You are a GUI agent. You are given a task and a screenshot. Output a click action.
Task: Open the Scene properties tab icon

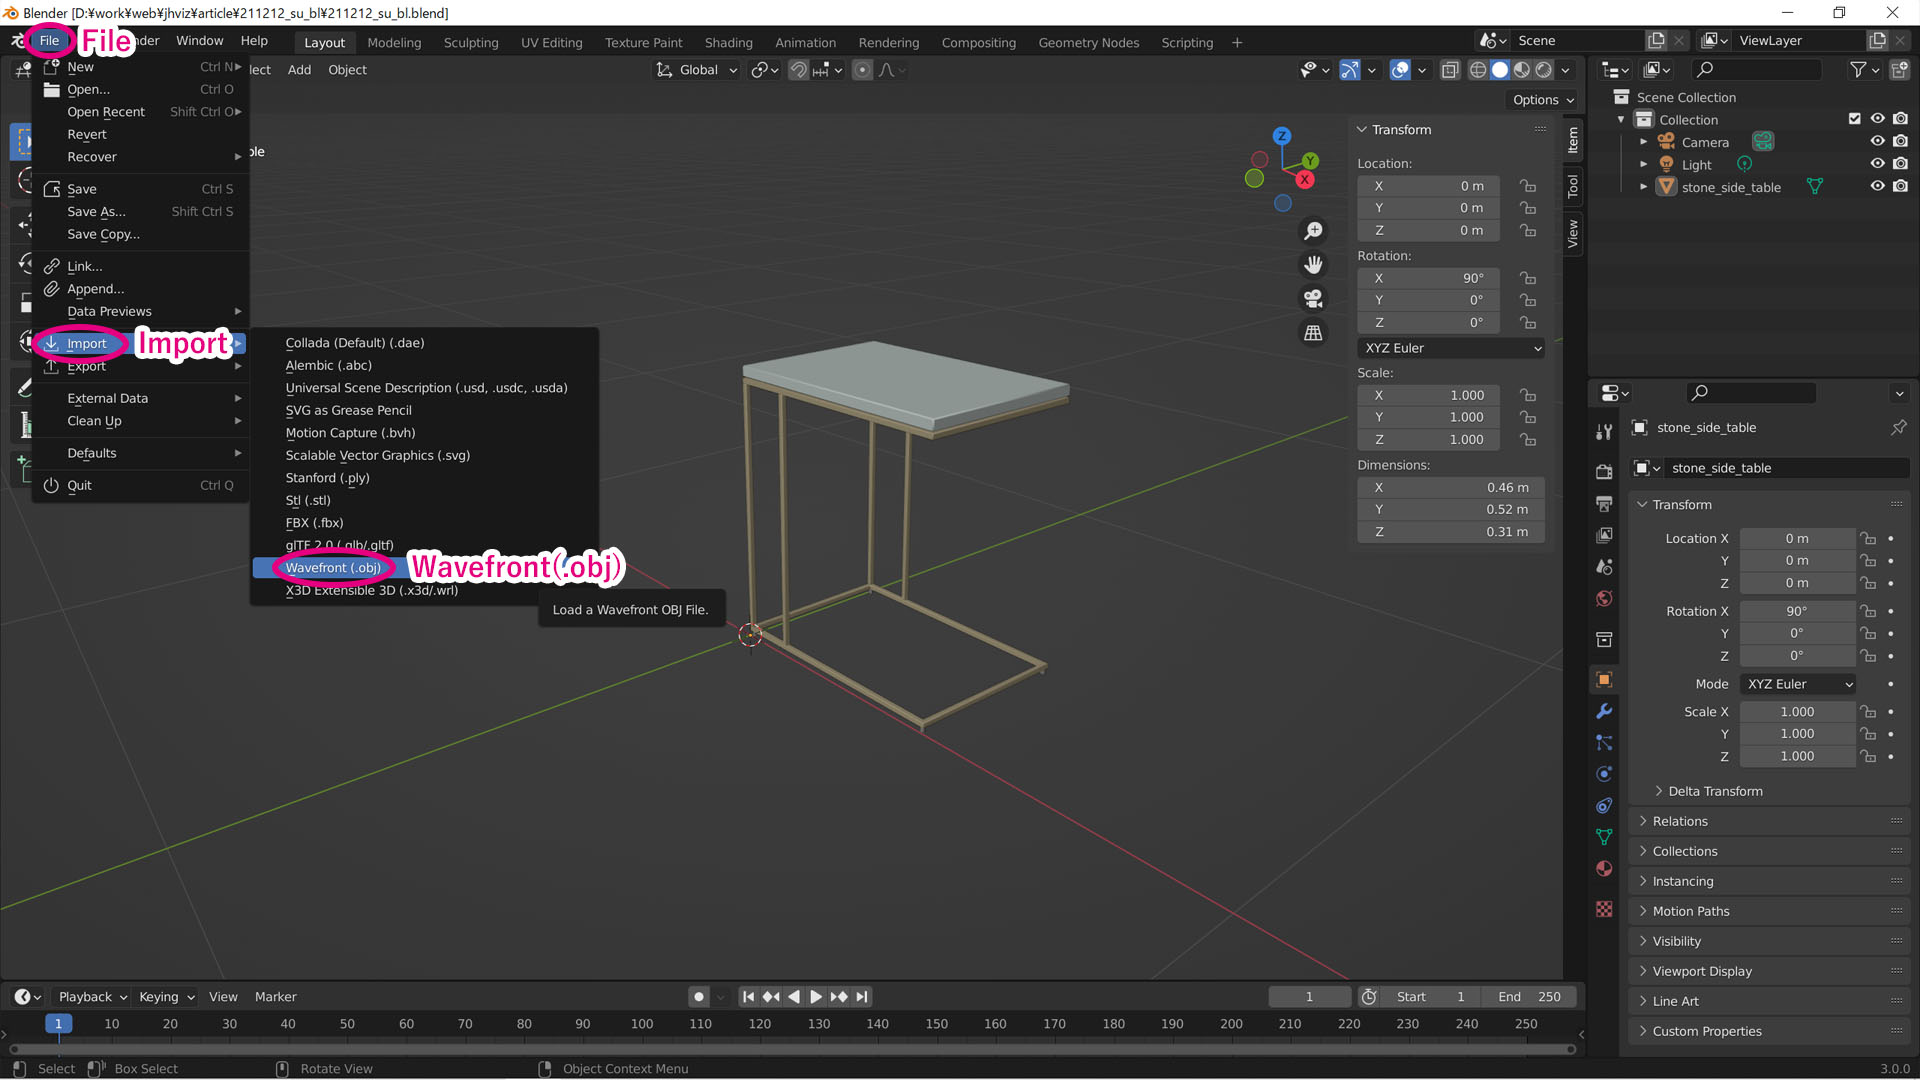click(1604, 566)
